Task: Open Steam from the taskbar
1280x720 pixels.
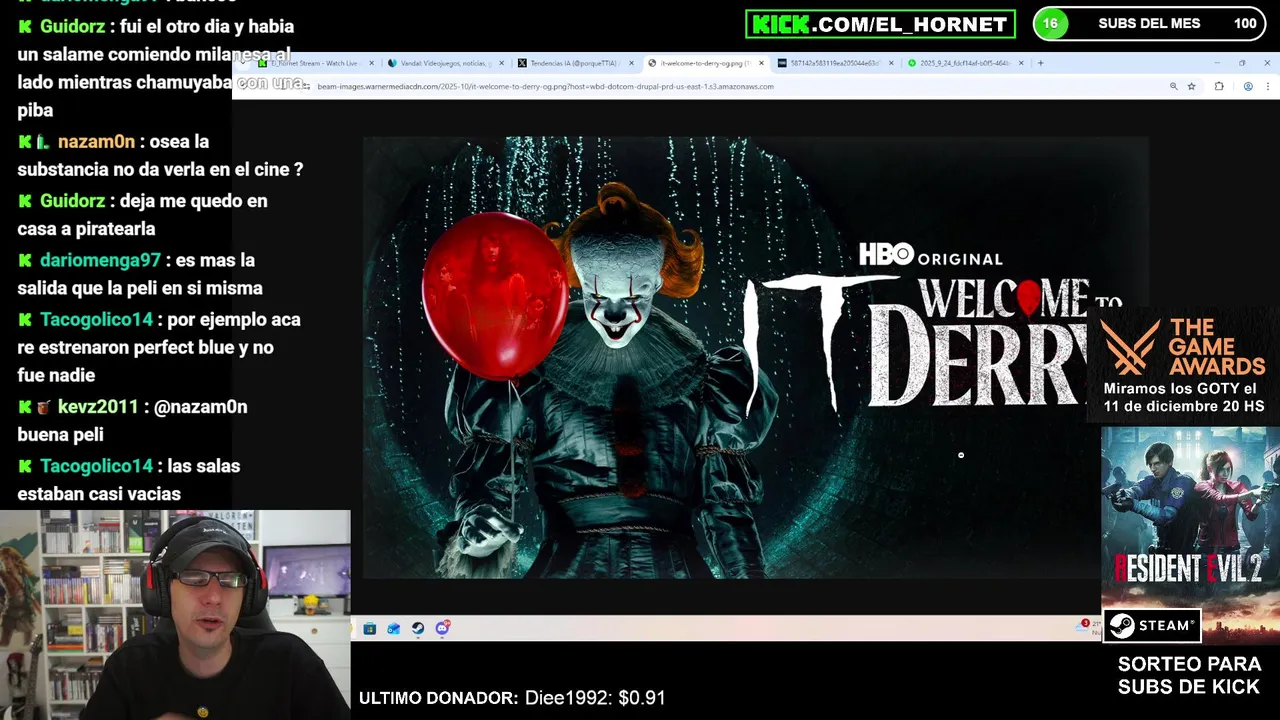Action: 418,628
